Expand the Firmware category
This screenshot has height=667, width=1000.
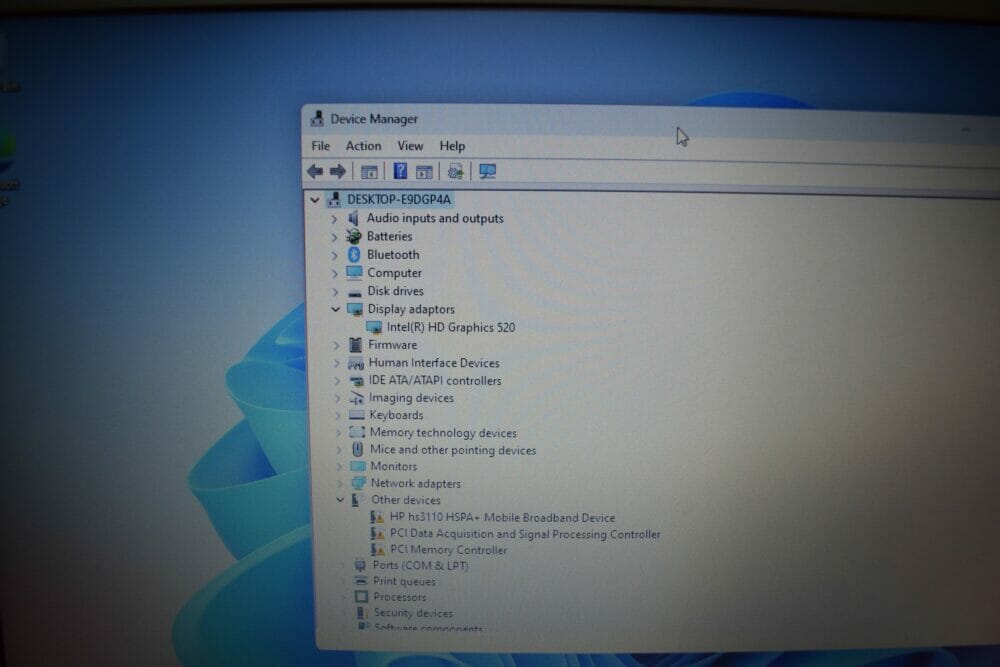click(336, 346)
